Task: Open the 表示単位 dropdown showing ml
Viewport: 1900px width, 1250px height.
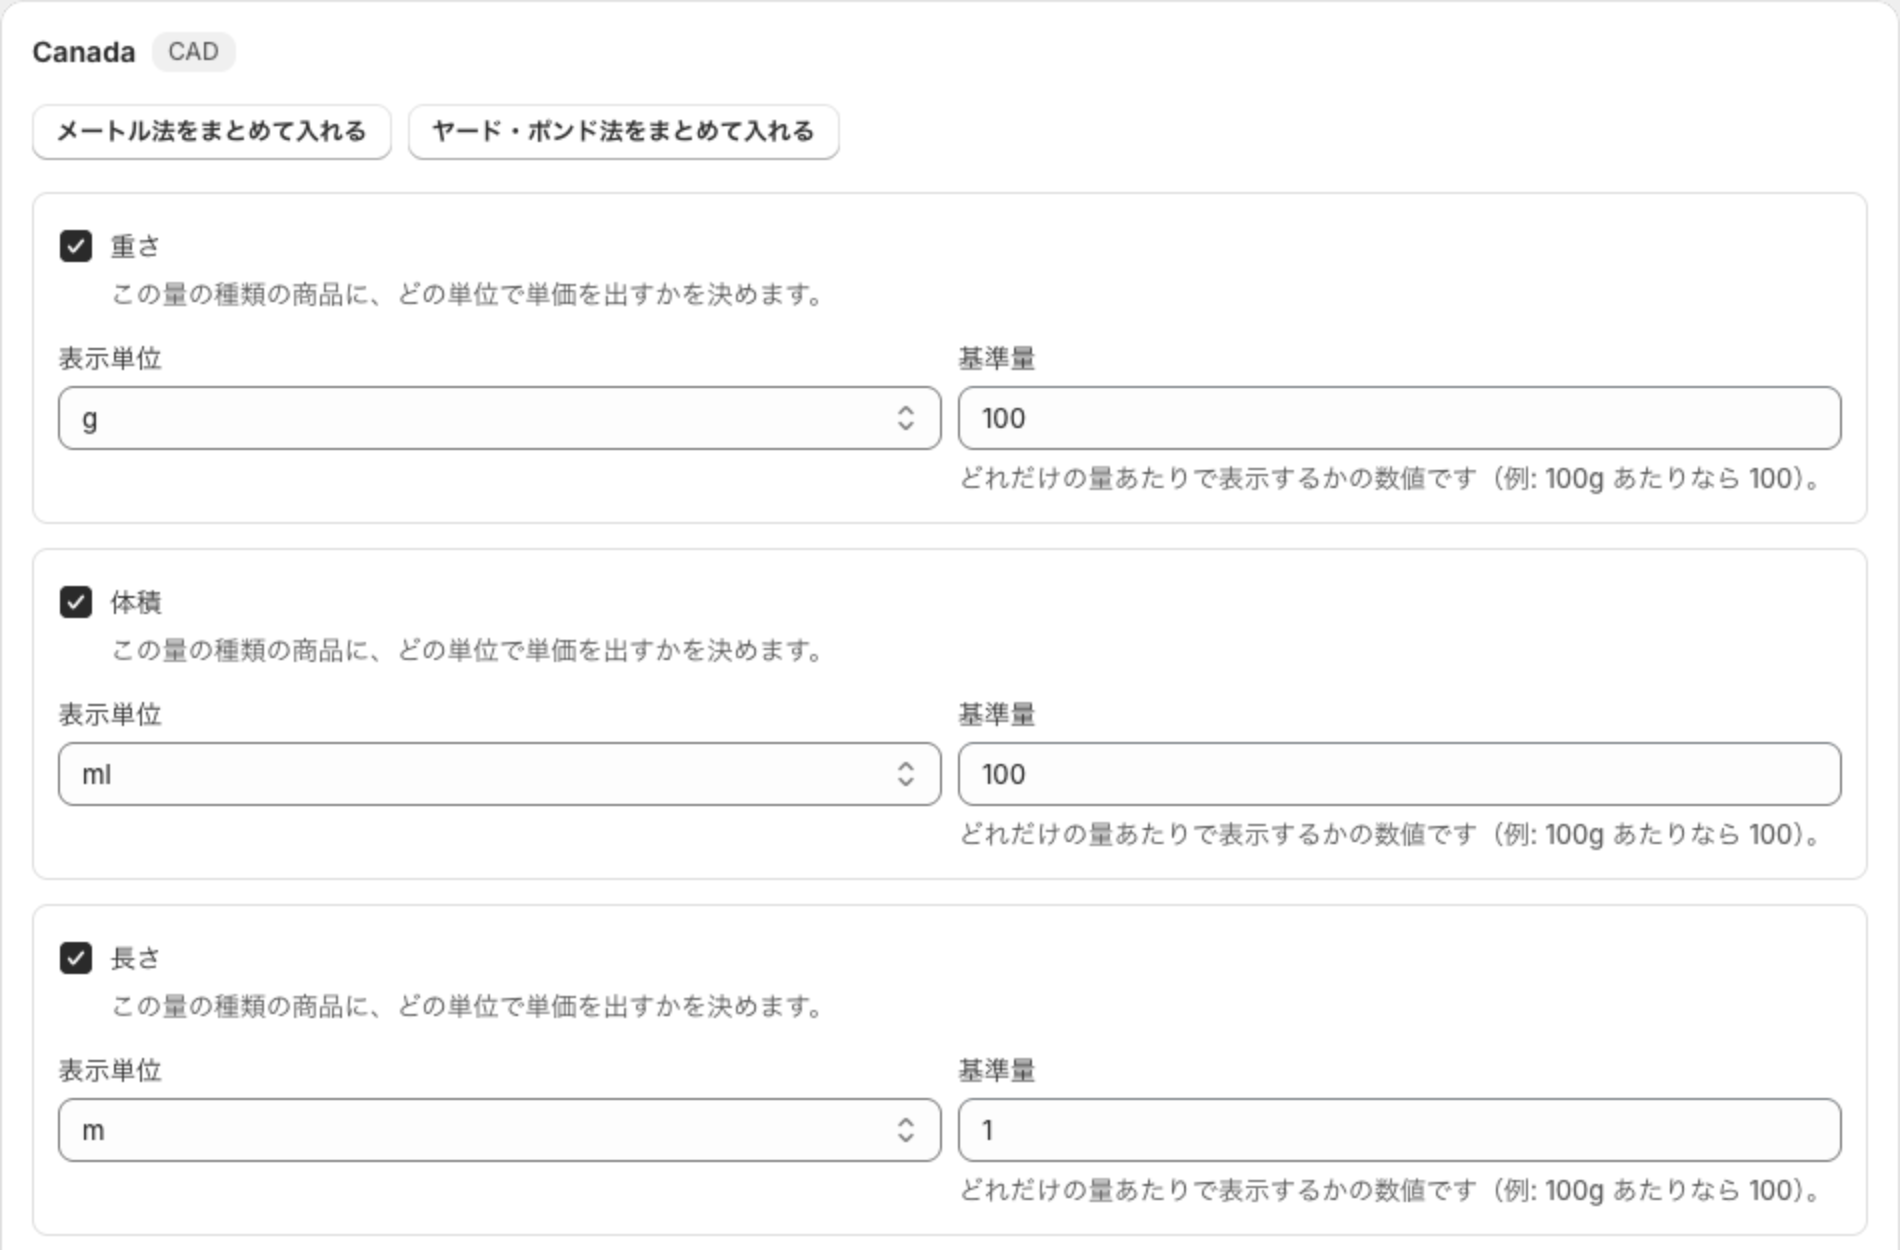Action: pyautogui.click(x=499, y=774)
